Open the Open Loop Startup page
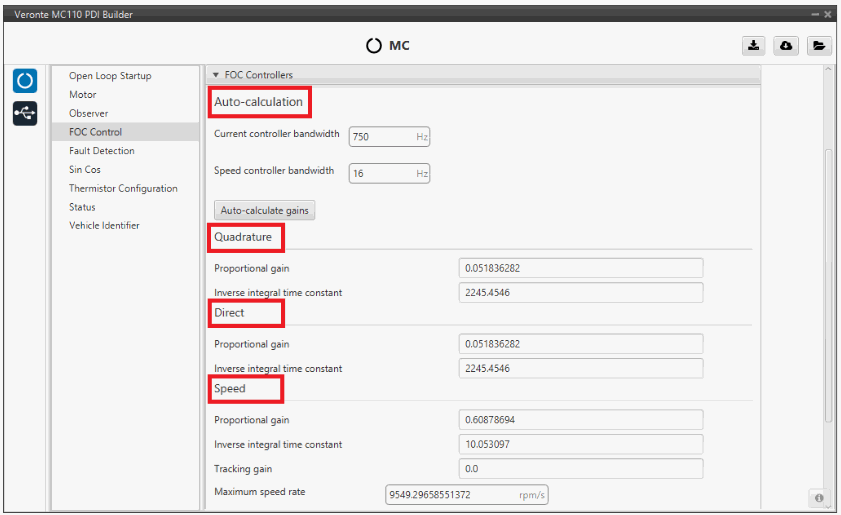 (x=110, y=76)
